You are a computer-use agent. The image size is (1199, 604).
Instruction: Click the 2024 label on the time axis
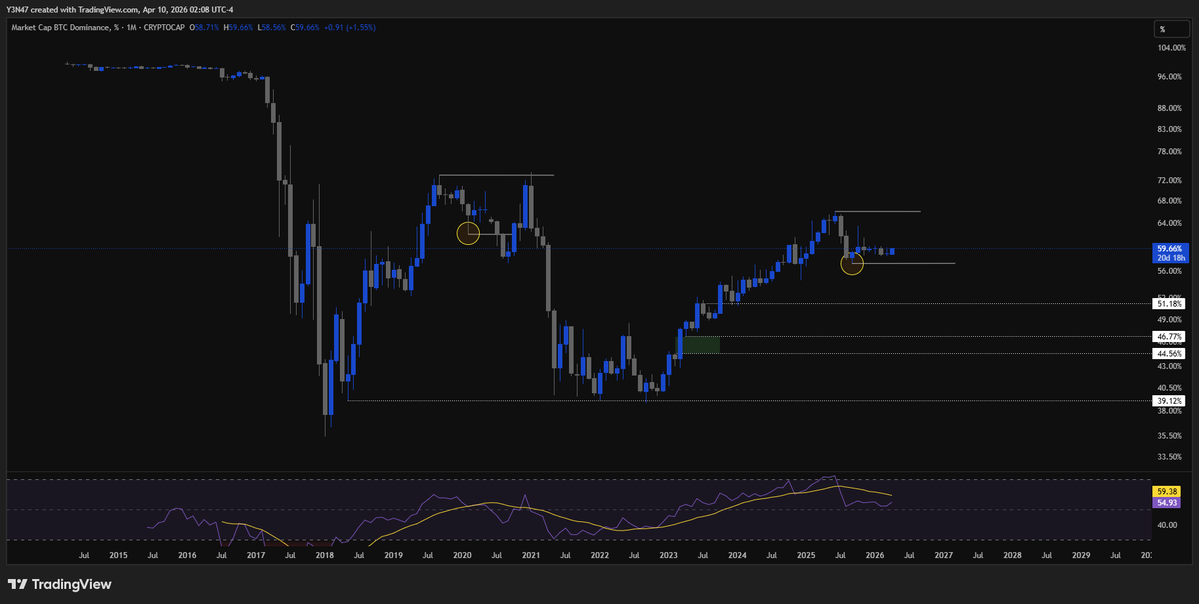pos(736,555)
